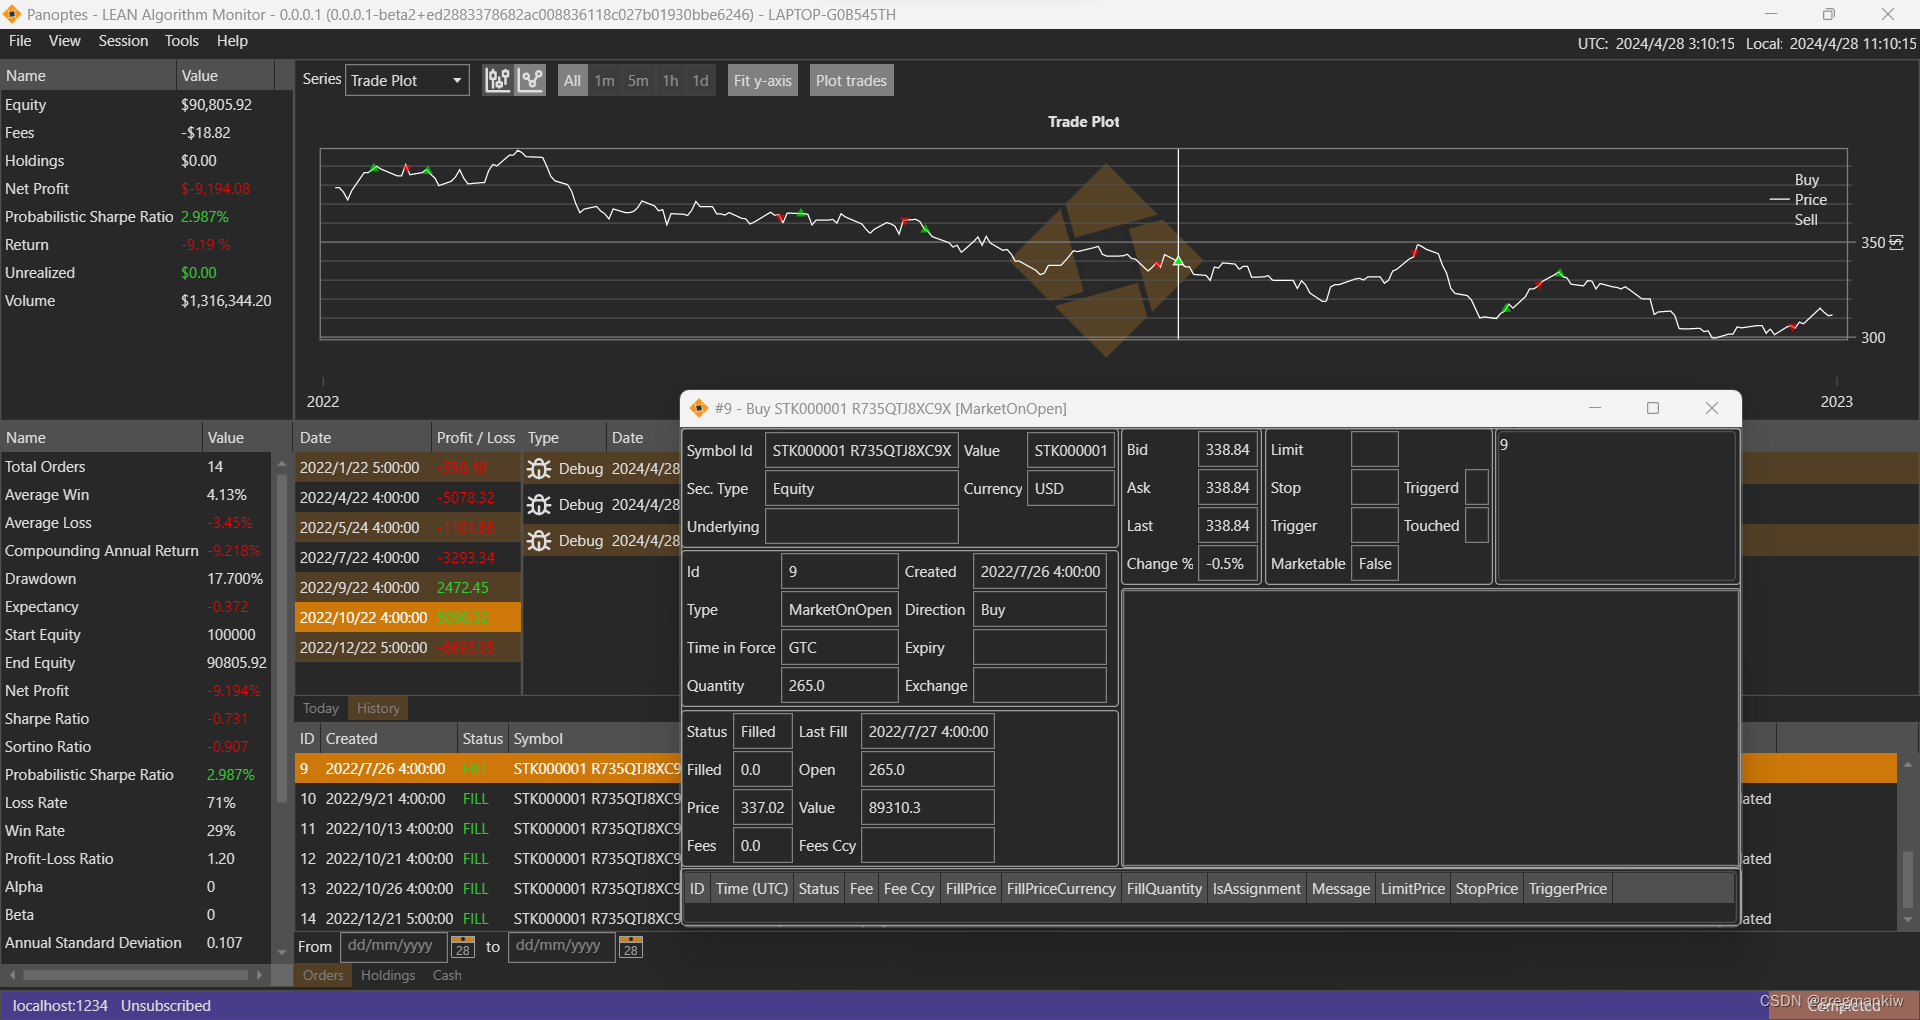Click down arrow on orders list scrollbar
The width and height of the screenshot is (1920, 1020).
pos(1908,920)
